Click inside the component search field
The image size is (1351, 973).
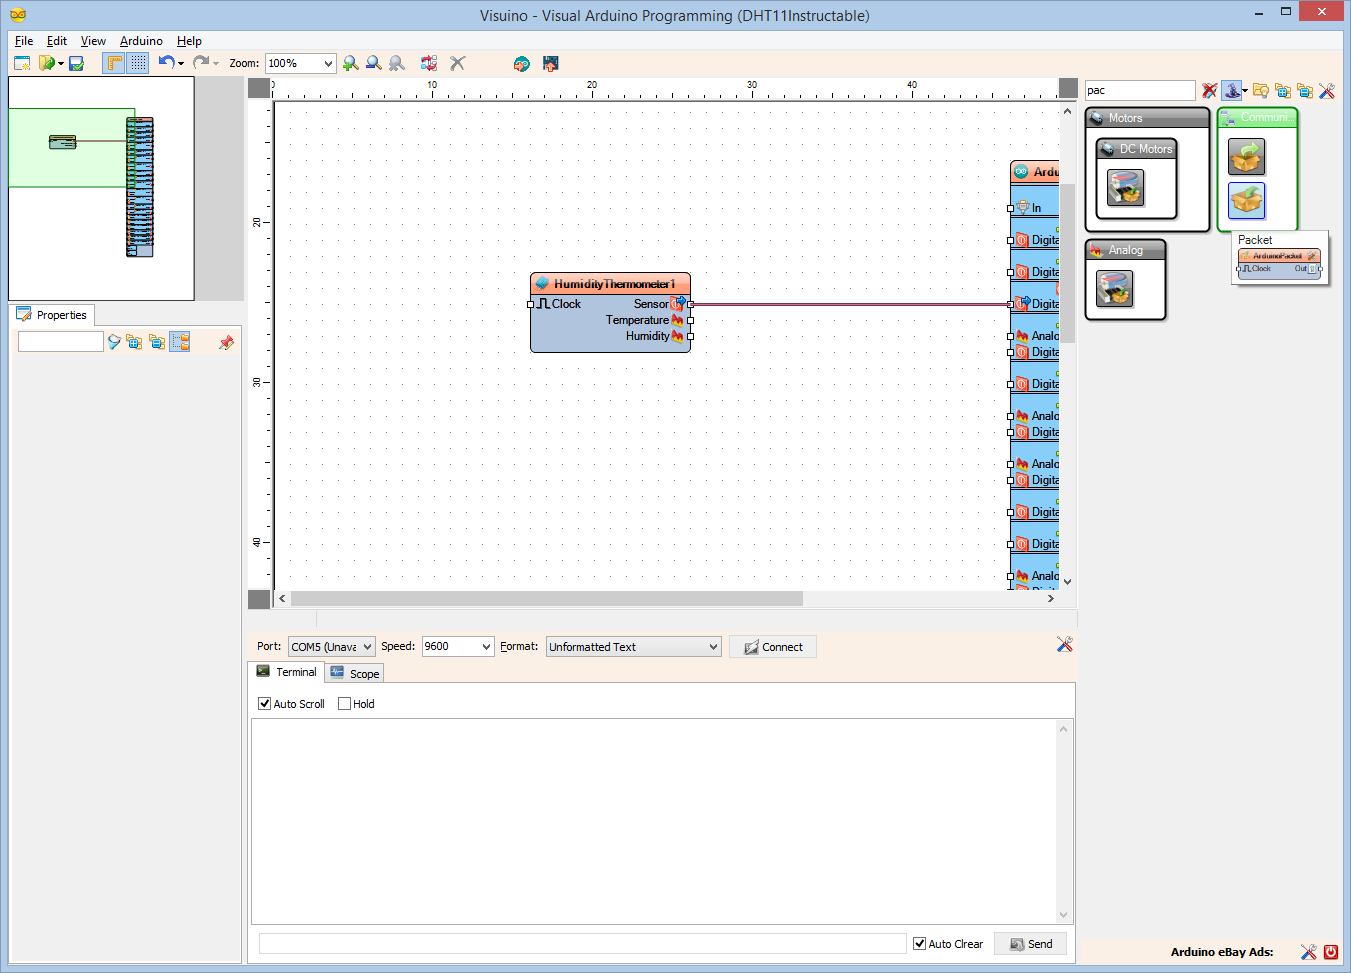pos(1138,90)
